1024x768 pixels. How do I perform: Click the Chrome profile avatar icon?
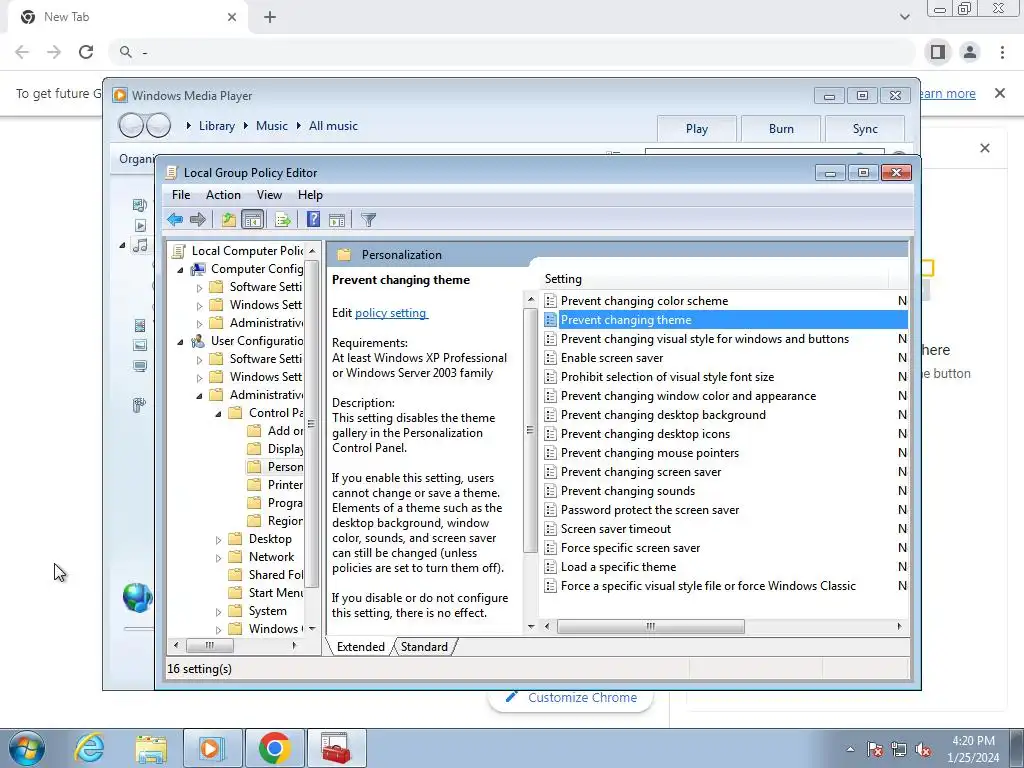coord(970,52)
